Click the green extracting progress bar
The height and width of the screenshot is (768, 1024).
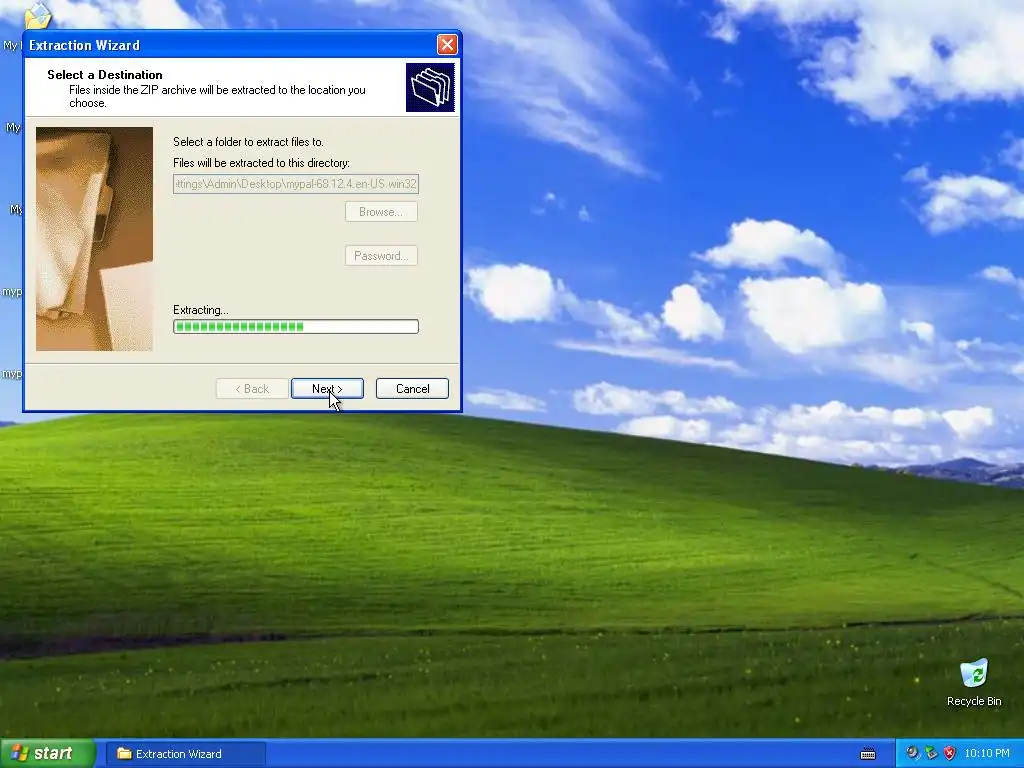[296, 327]
